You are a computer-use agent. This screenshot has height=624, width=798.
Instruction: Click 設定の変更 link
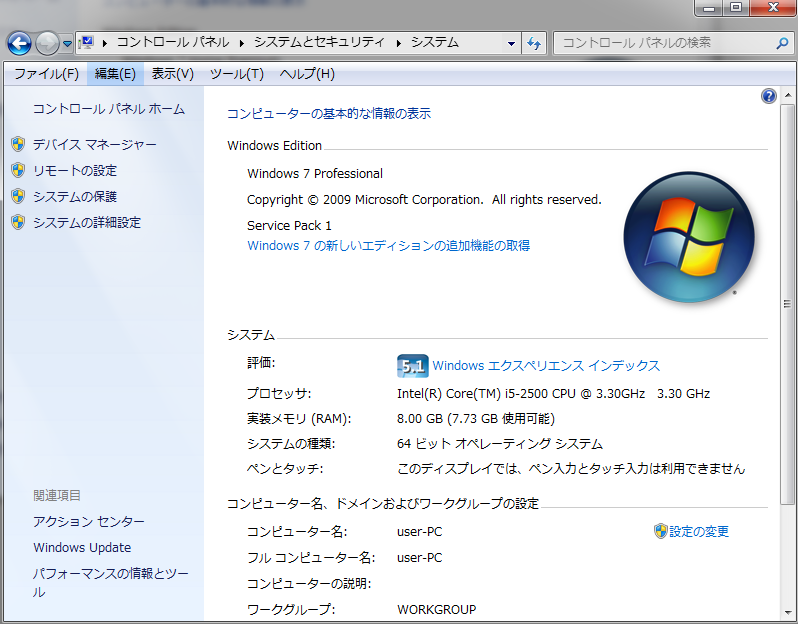[699, 531]
